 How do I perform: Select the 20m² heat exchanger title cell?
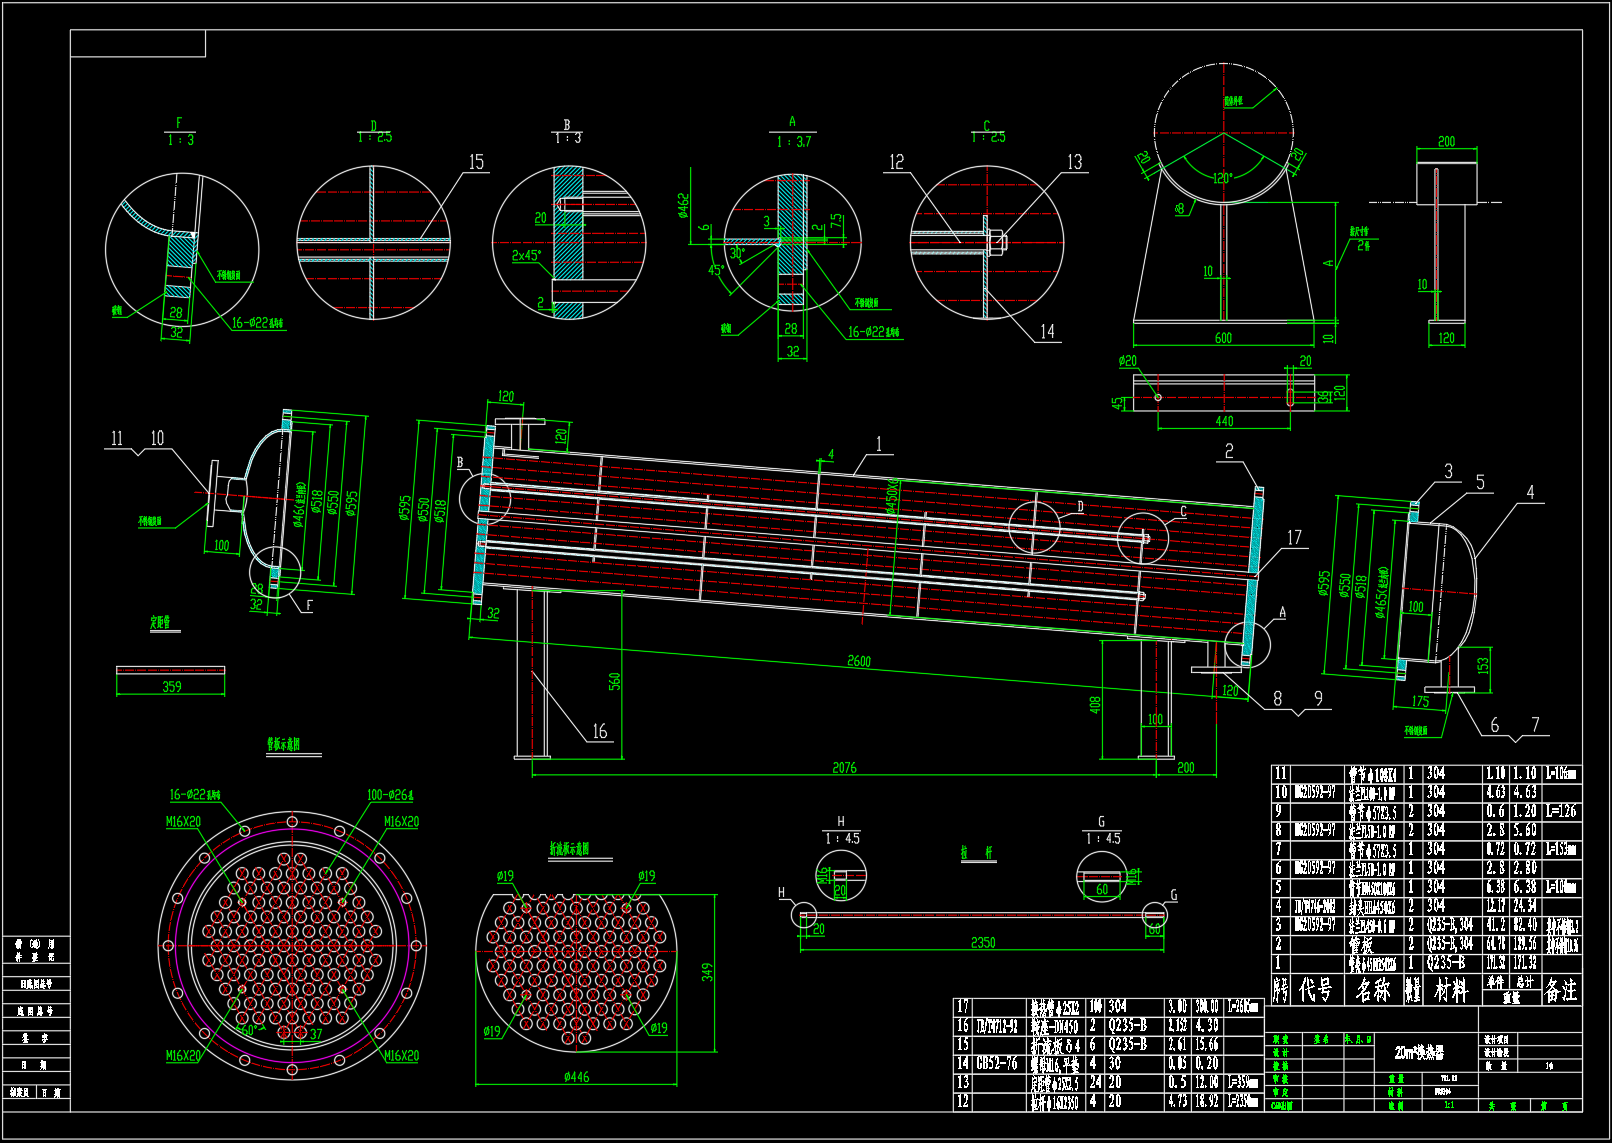1420,1052
